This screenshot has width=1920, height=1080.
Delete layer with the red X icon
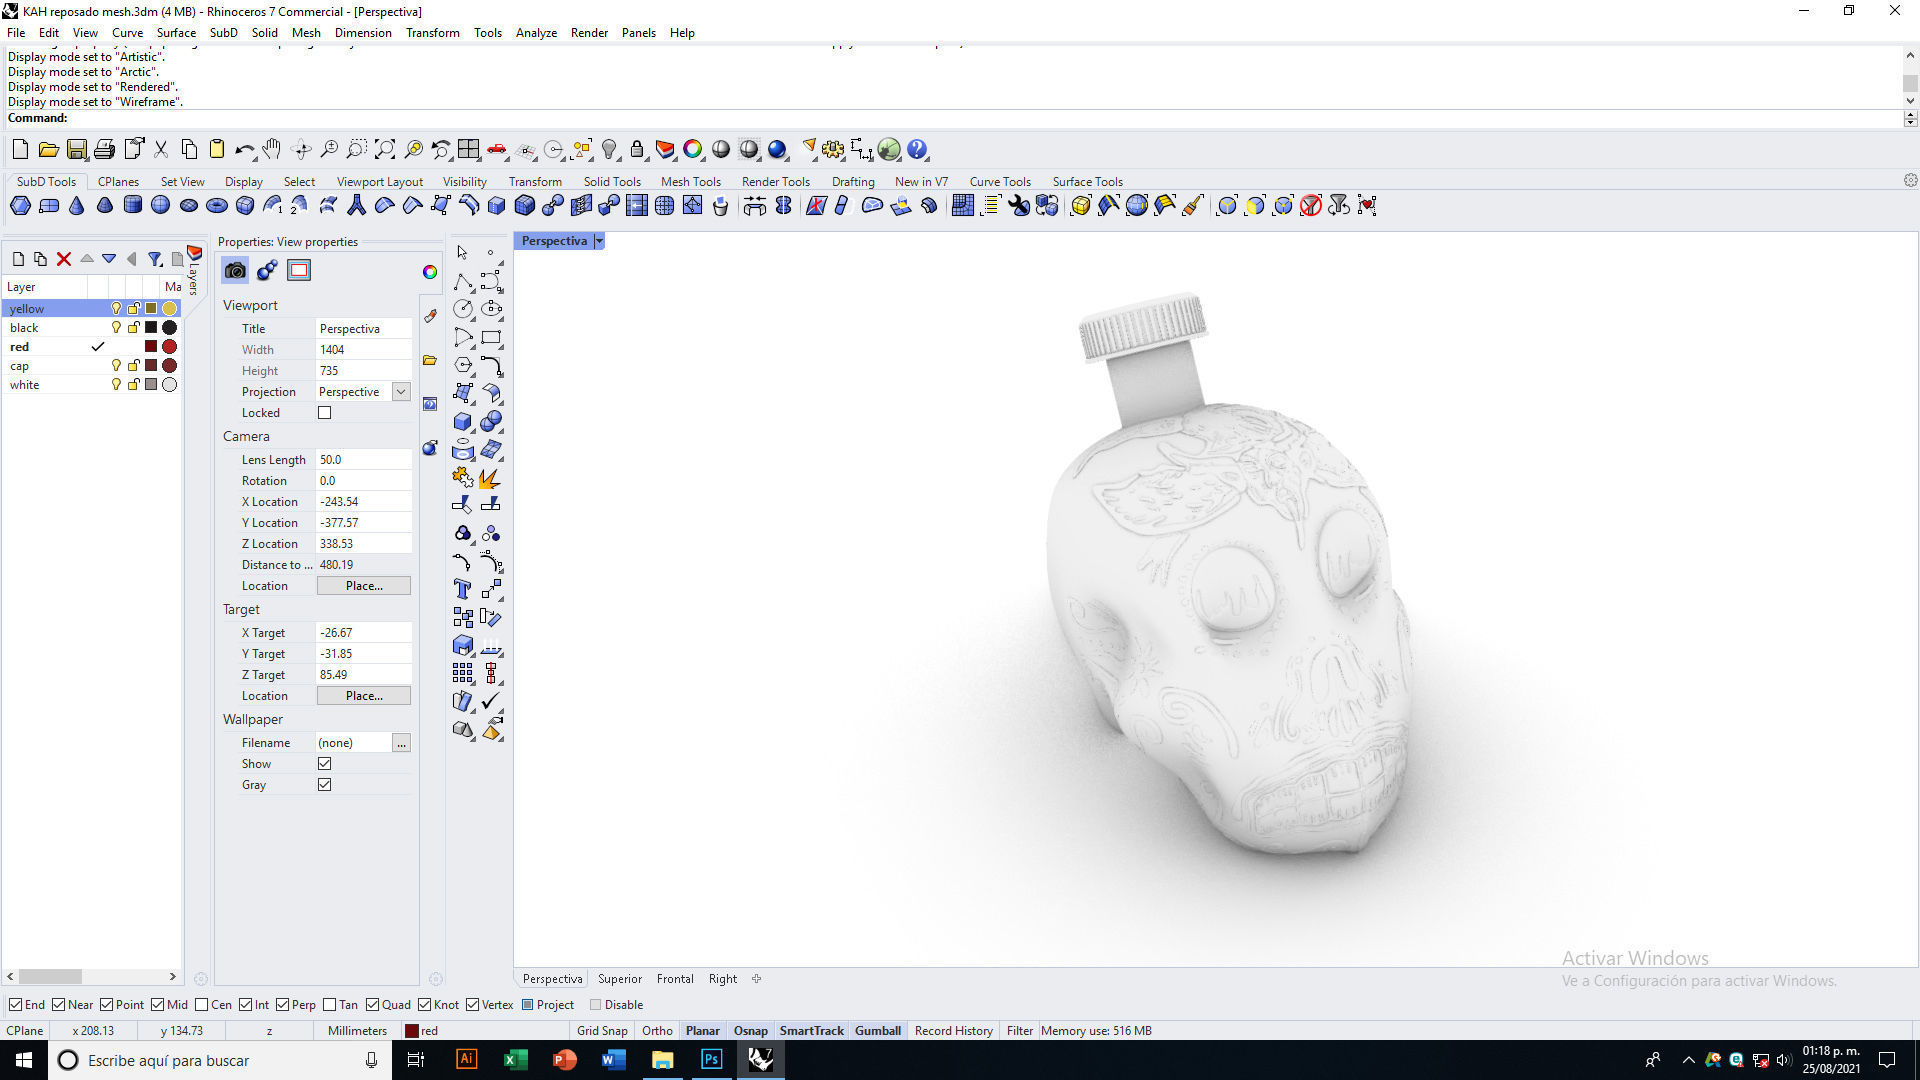(64, 259)
